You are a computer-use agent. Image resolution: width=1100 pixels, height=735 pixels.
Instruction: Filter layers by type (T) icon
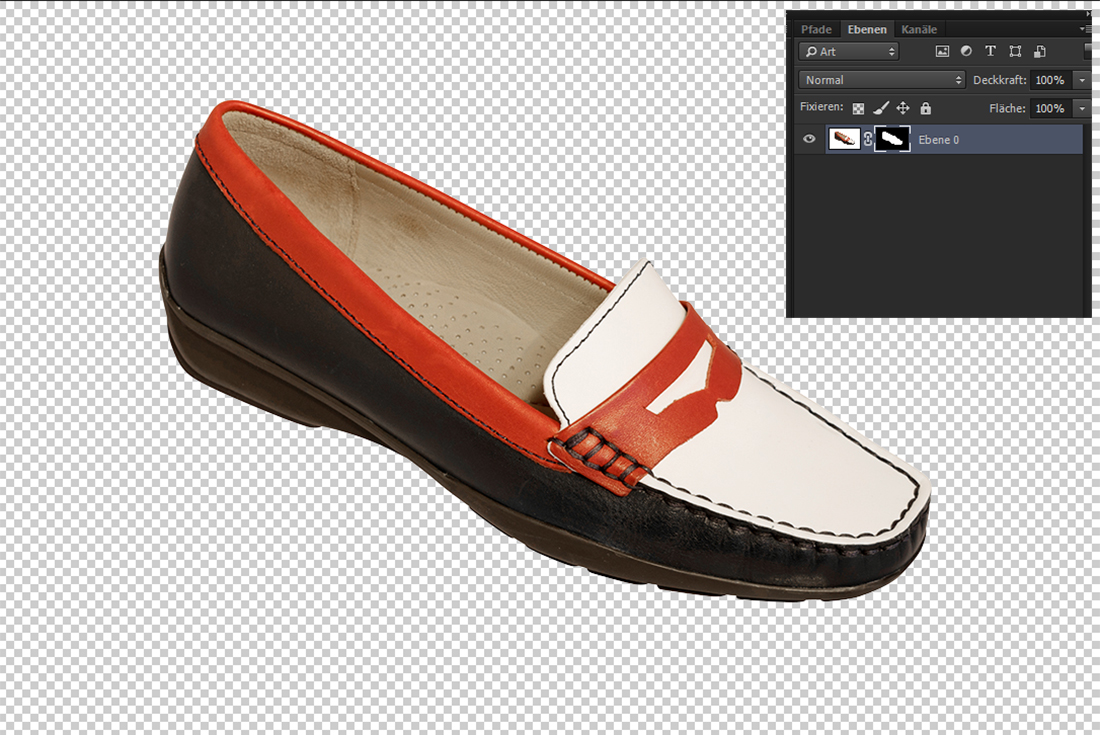point(990,51)
